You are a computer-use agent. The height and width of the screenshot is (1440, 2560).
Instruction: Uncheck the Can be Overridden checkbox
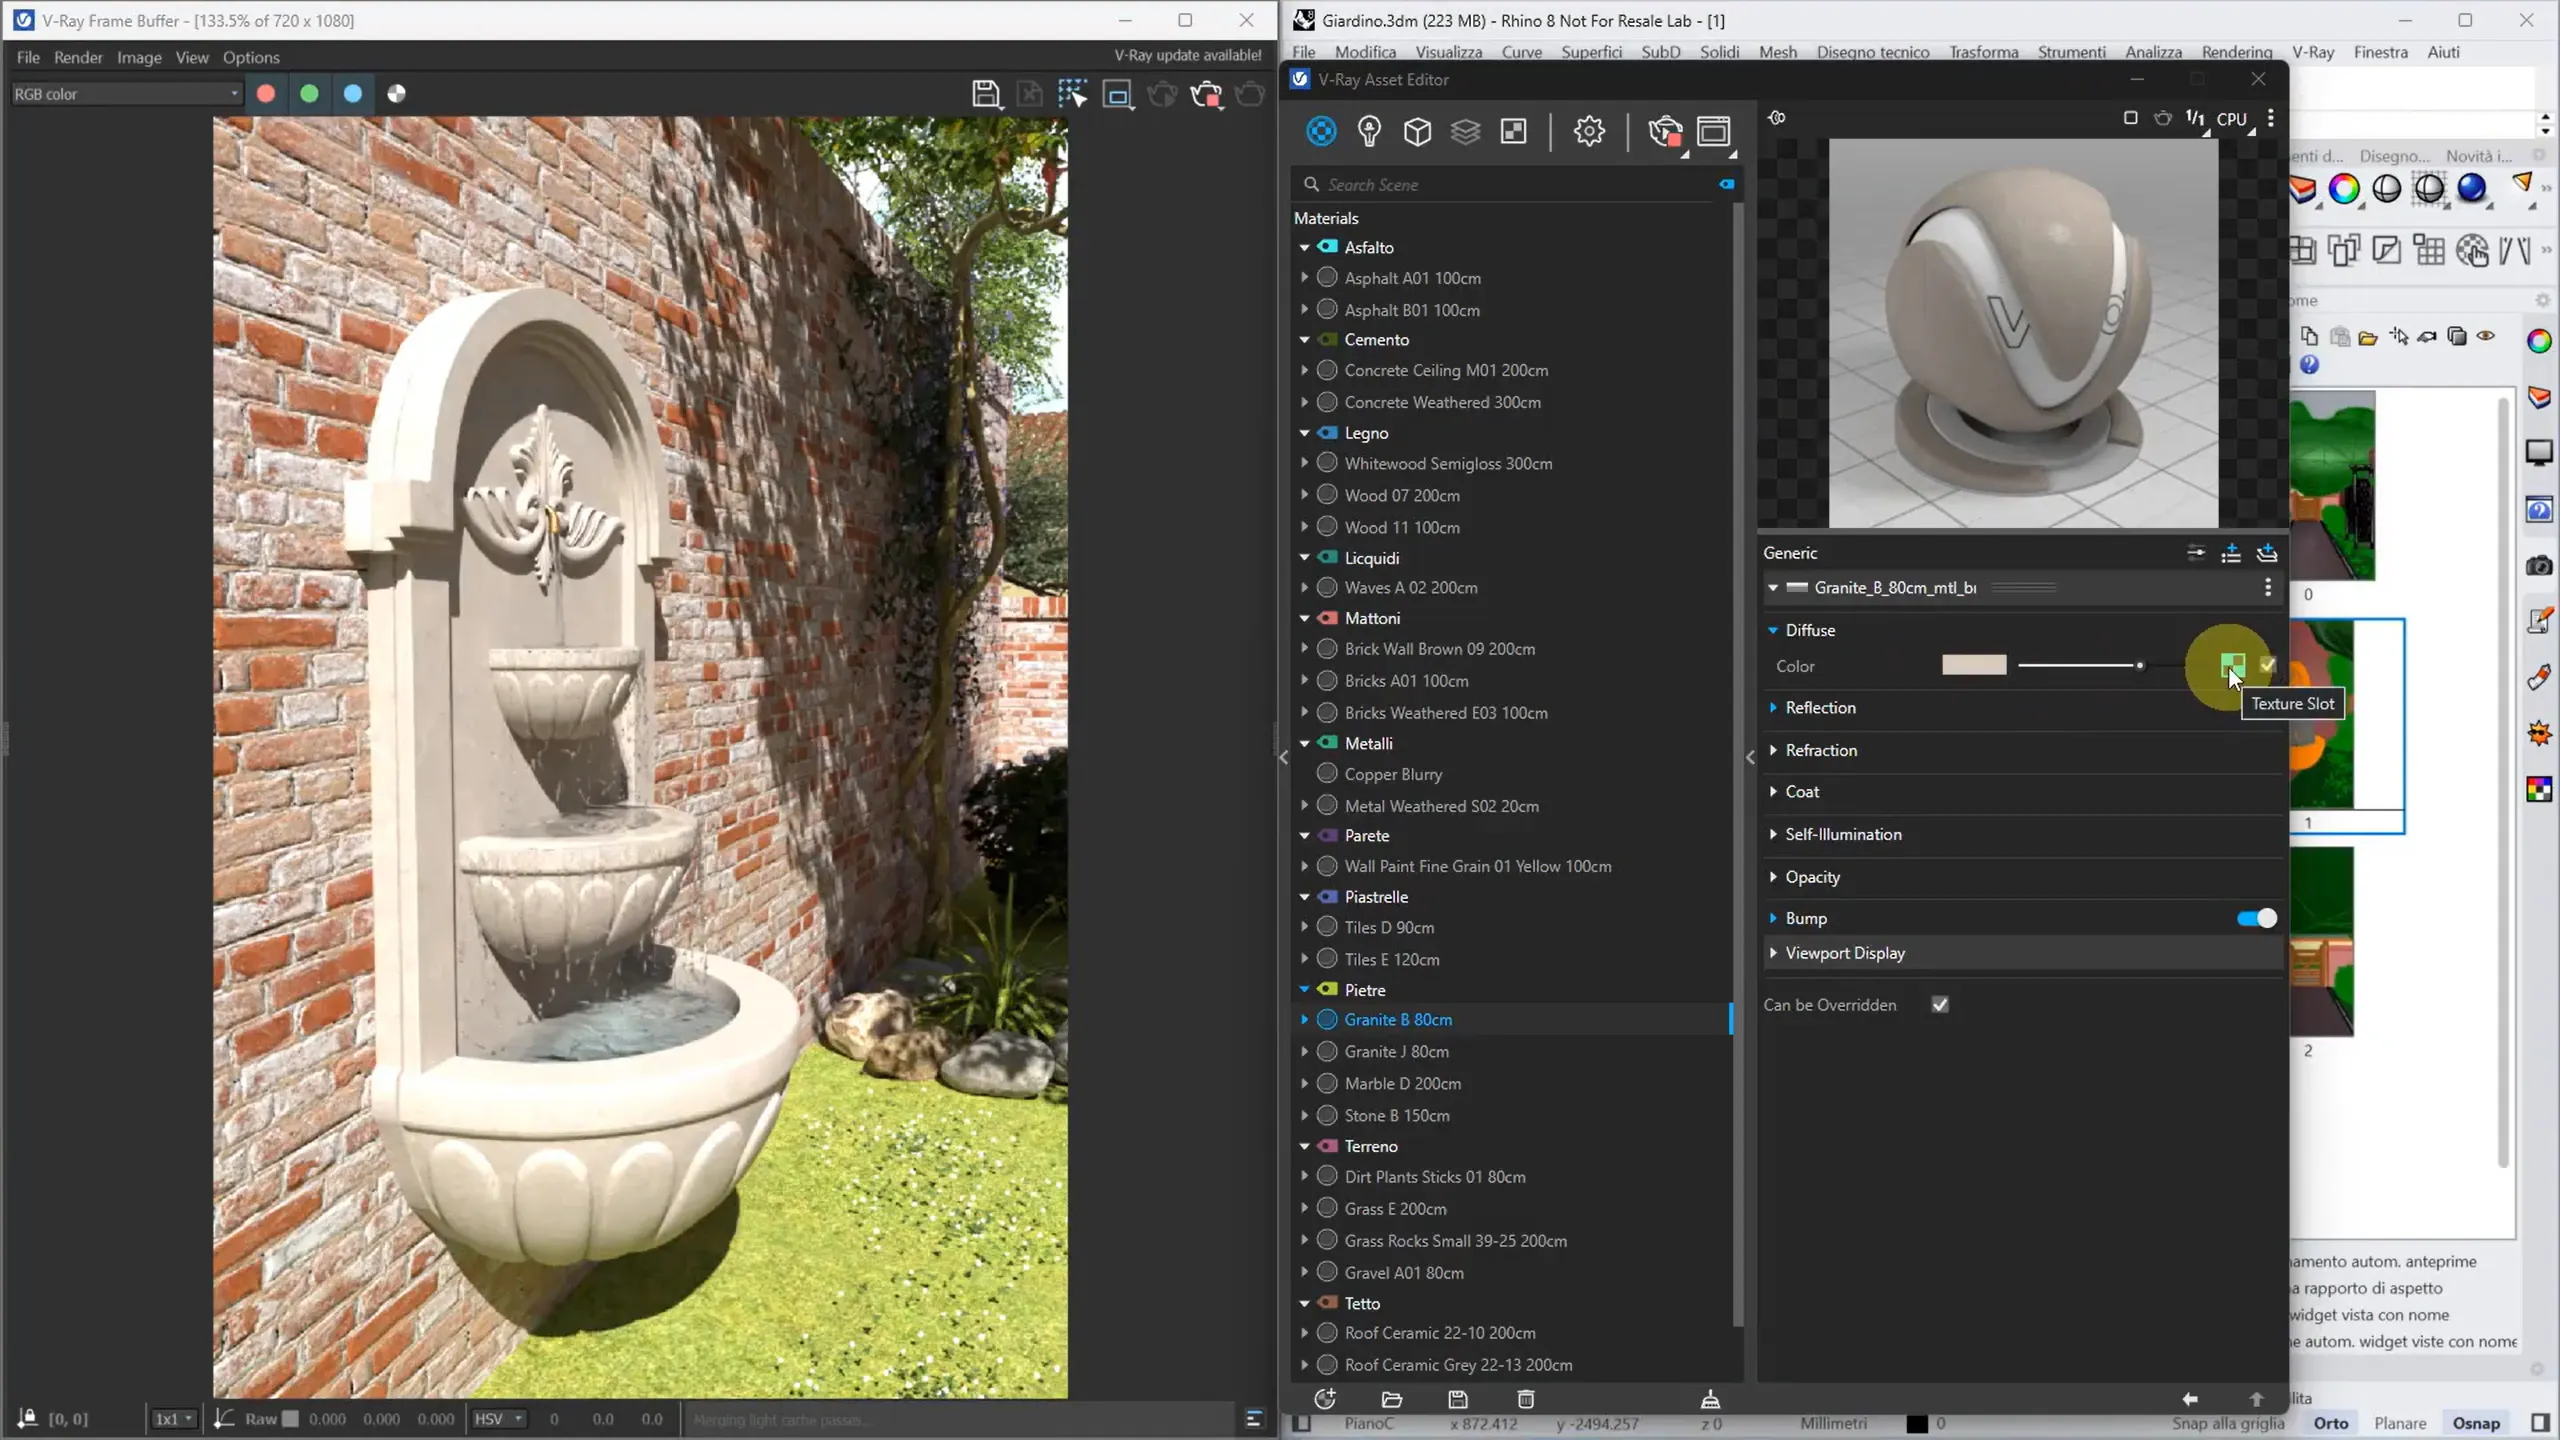pos(1940,1005)
